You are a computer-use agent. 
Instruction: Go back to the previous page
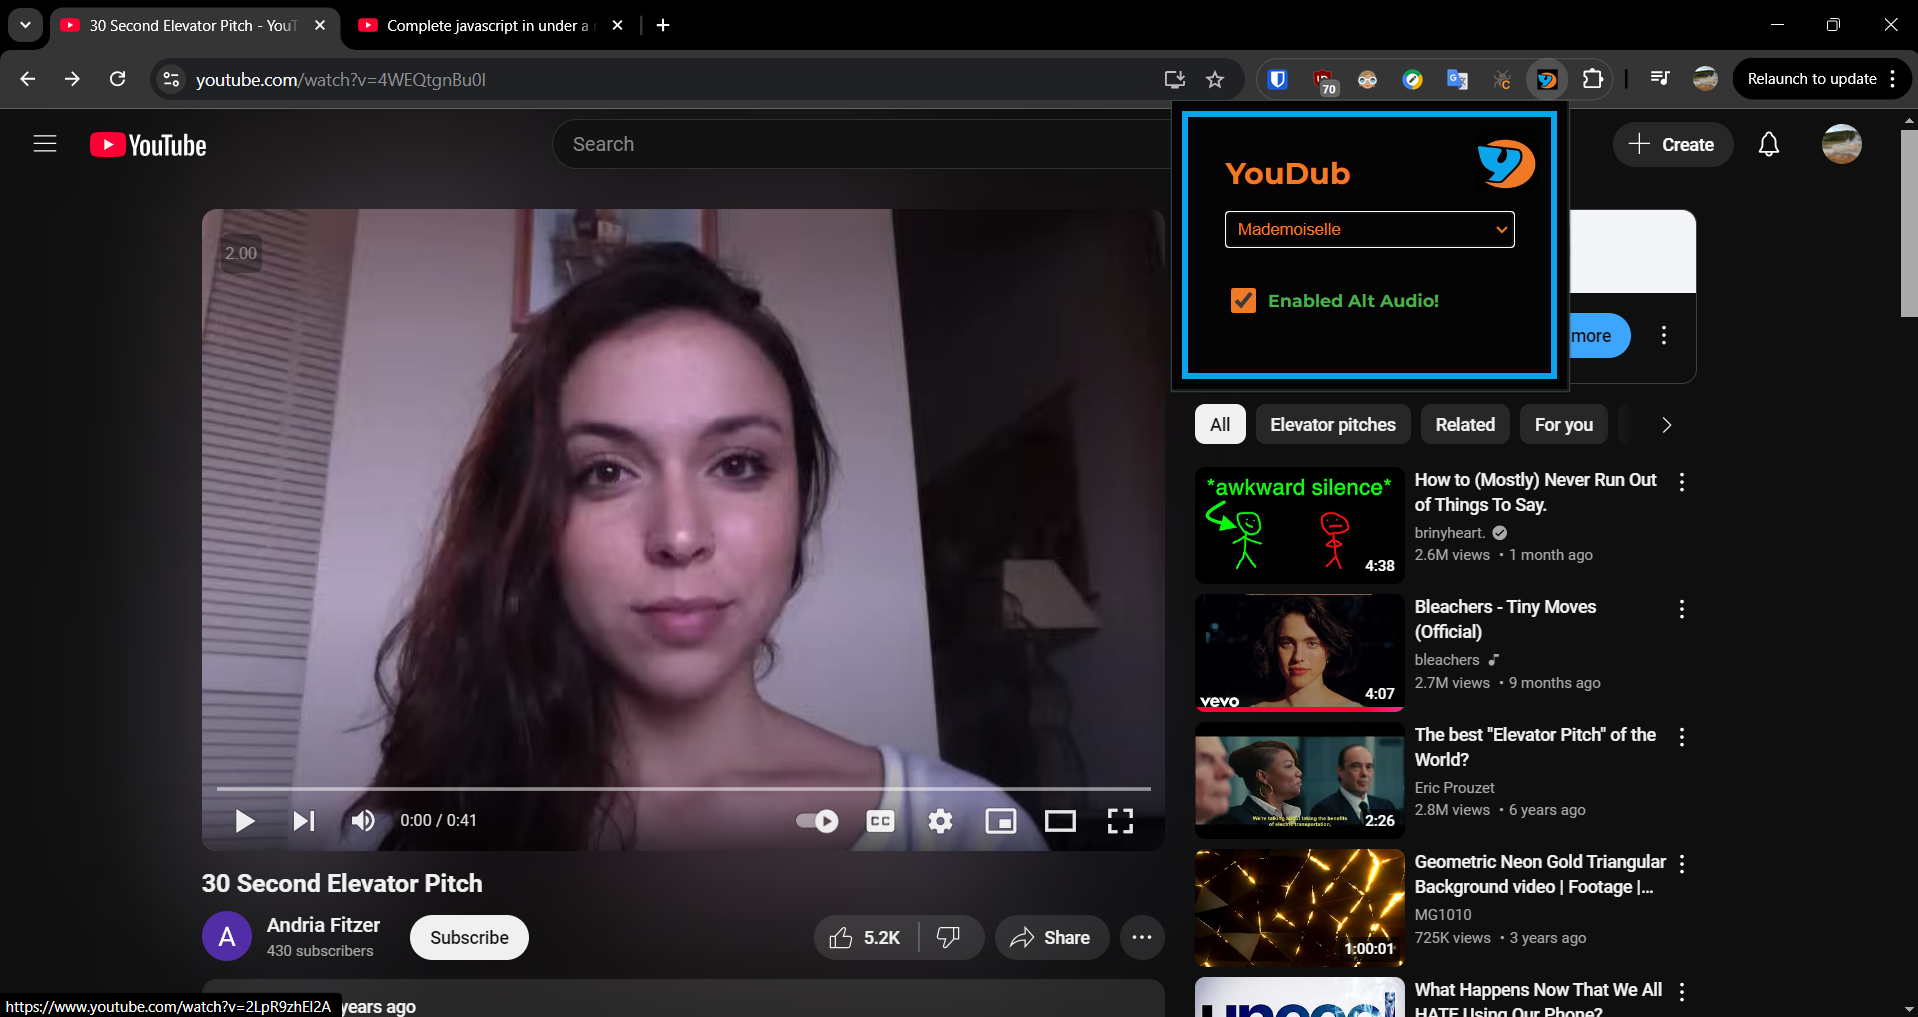coord(28,79)
